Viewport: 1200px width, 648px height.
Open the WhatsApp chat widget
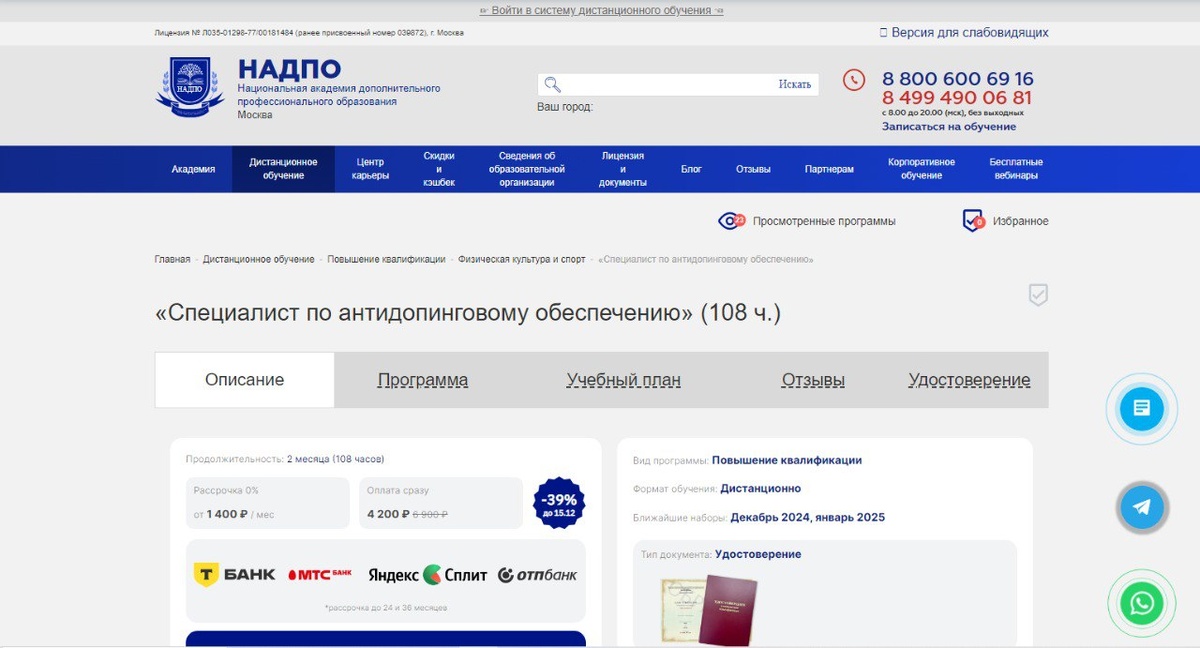pos(1141,603)
